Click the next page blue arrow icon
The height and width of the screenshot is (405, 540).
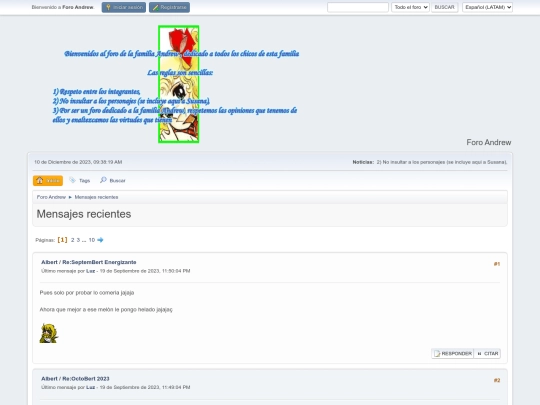coord(100,240)
